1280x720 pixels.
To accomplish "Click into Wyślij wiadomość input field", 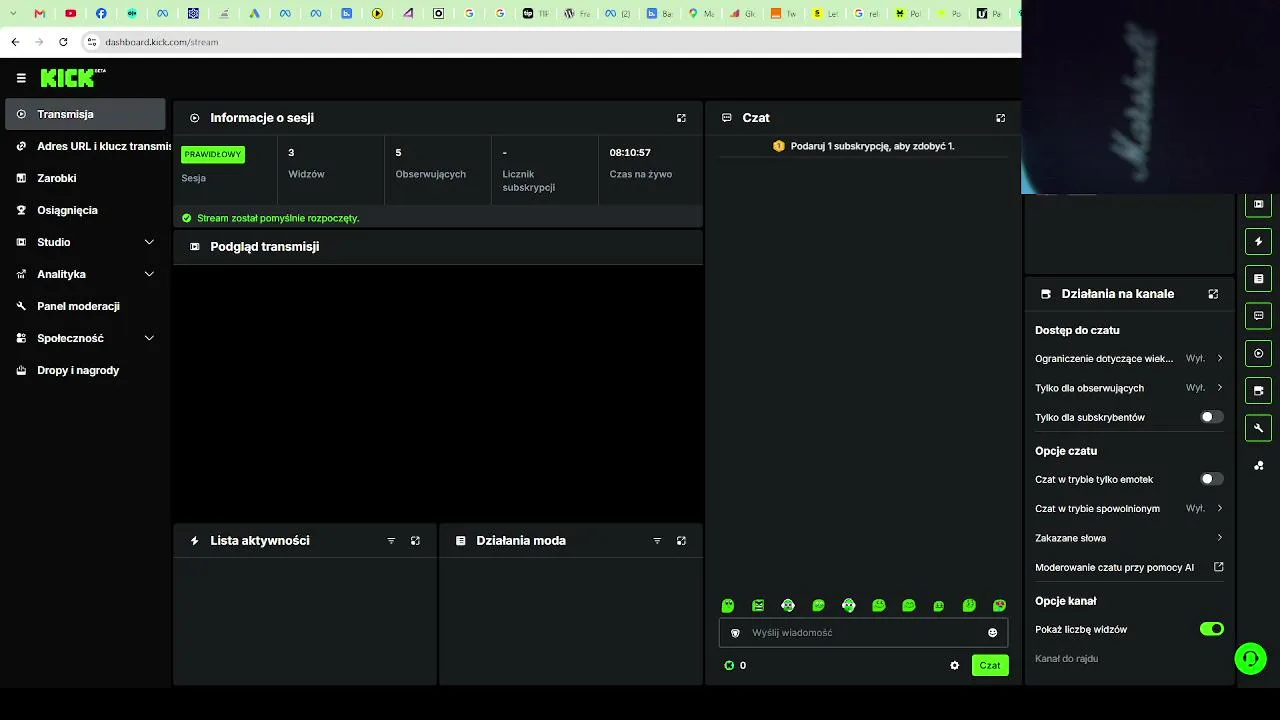I will click(x=863, y=633).
